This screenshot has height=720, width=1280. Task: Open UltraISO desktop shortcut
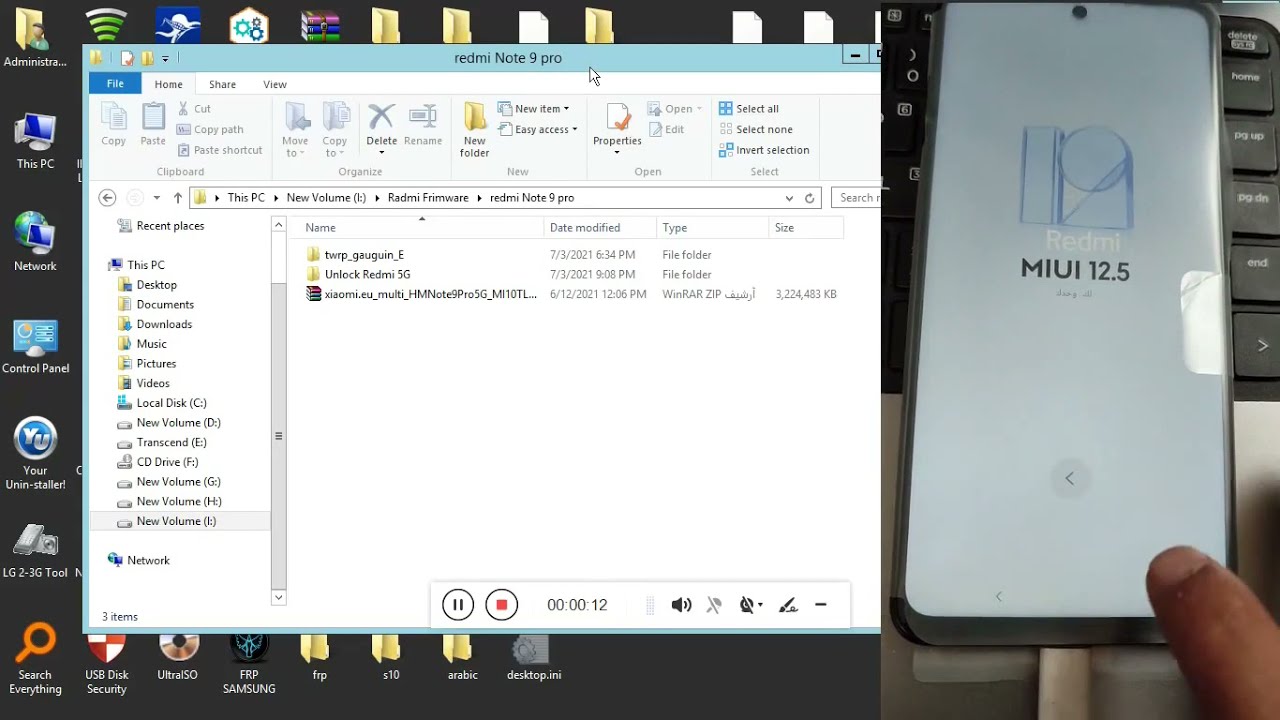click(x=178, y=657)
